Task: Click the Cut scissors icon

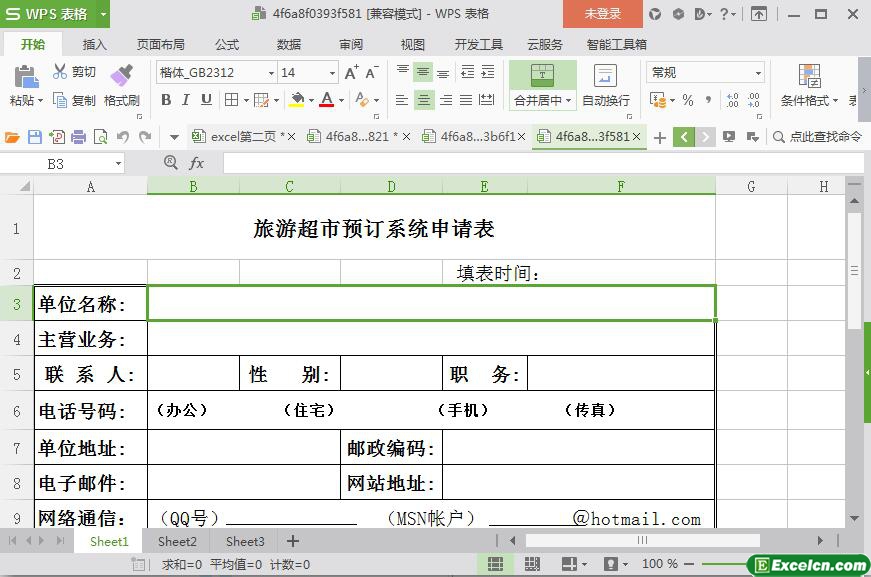Action: point(59,71)
